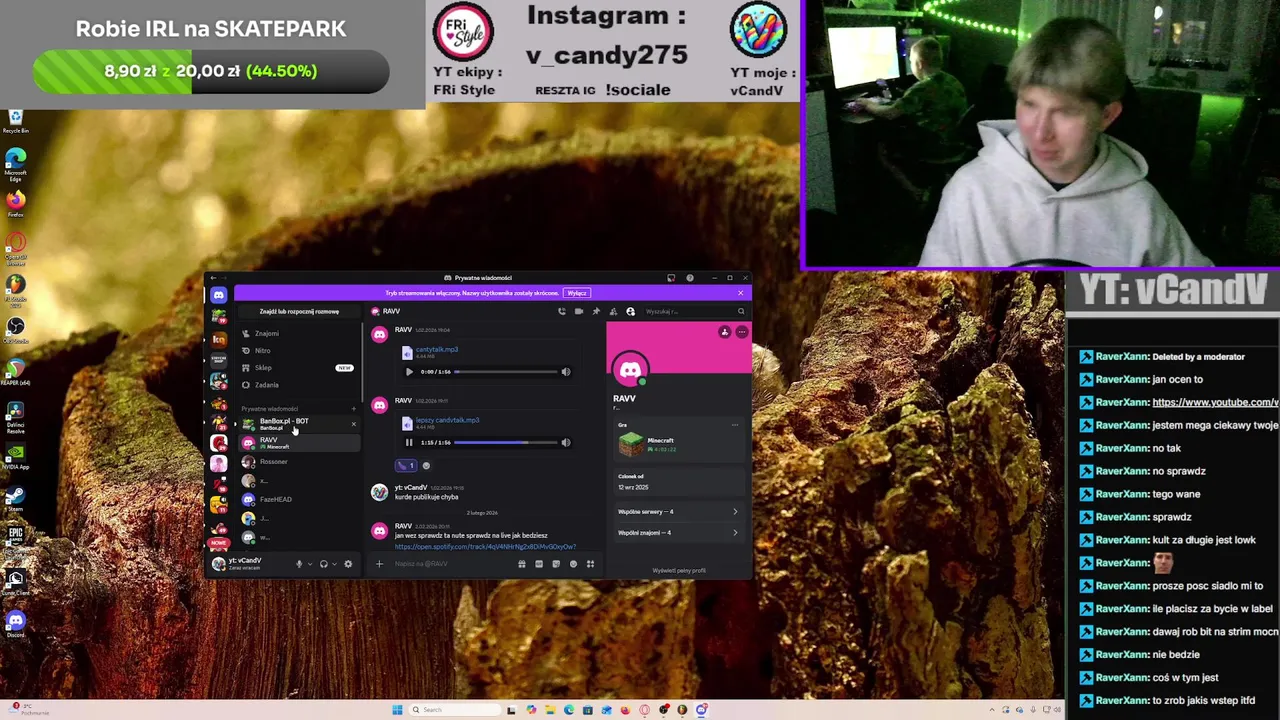This screenshot has width=1280, height=720.
Task: Open the GIF picker
Action: point(539,564)
